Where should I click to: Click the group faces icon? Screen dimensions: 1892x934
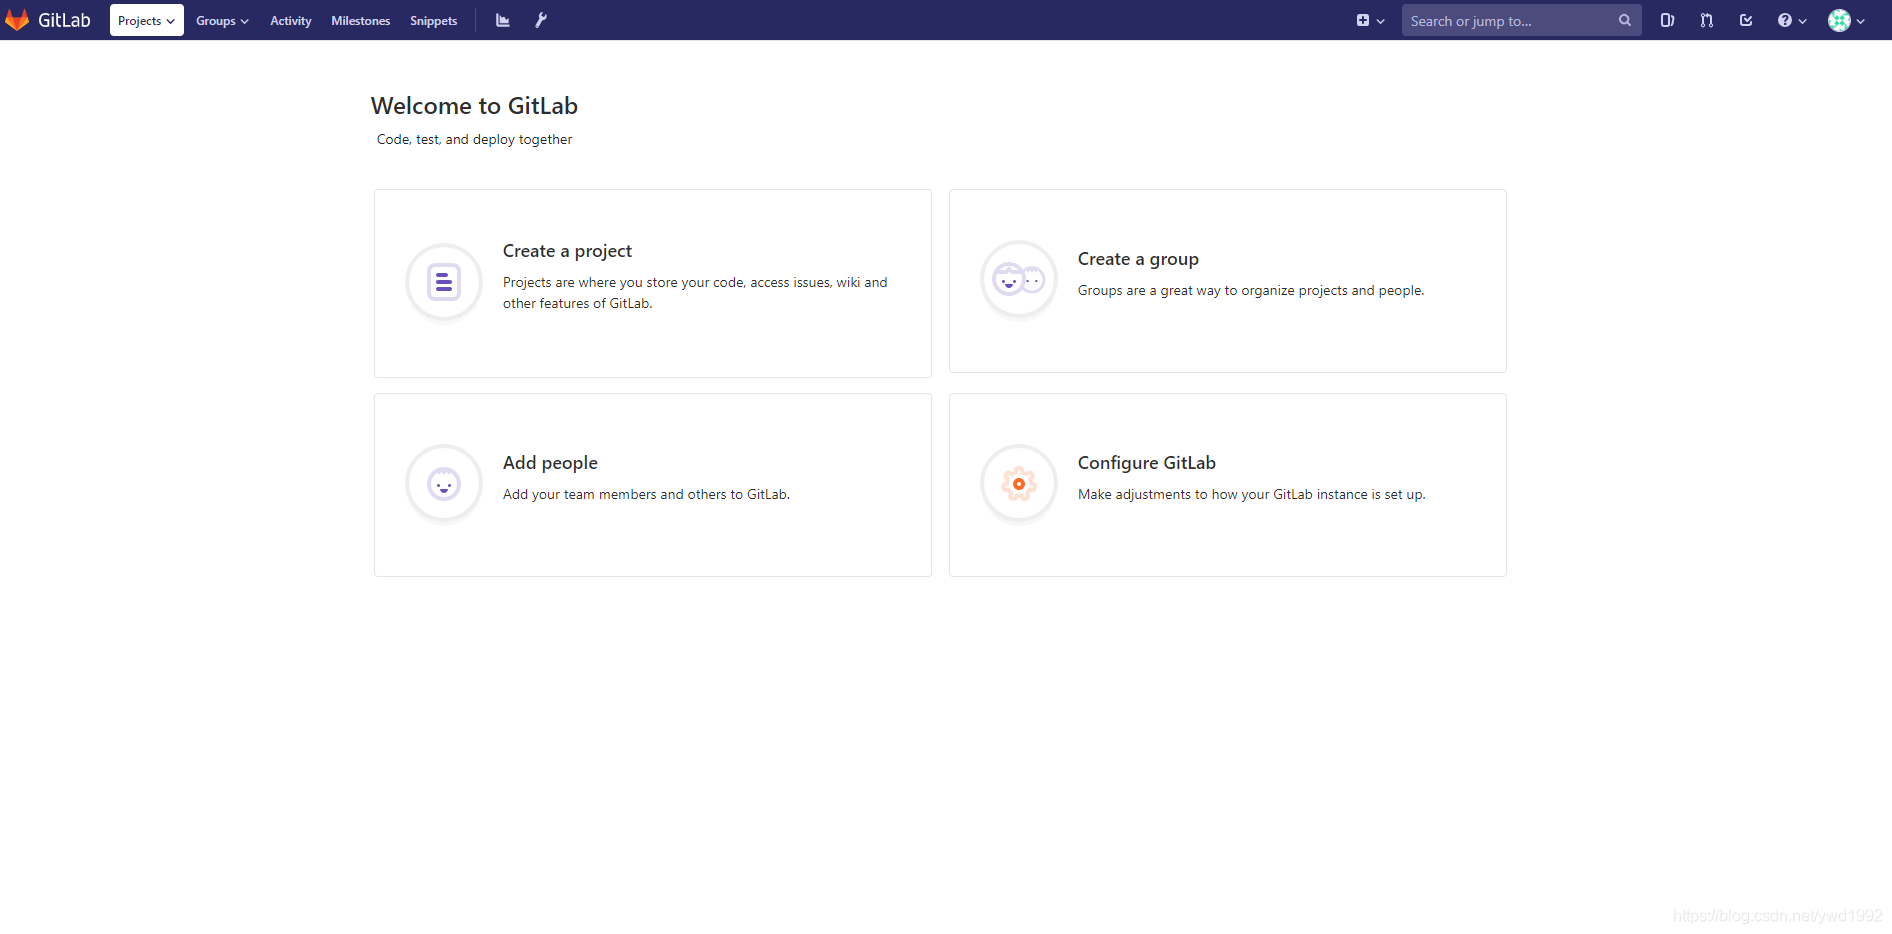(1019, 280)
